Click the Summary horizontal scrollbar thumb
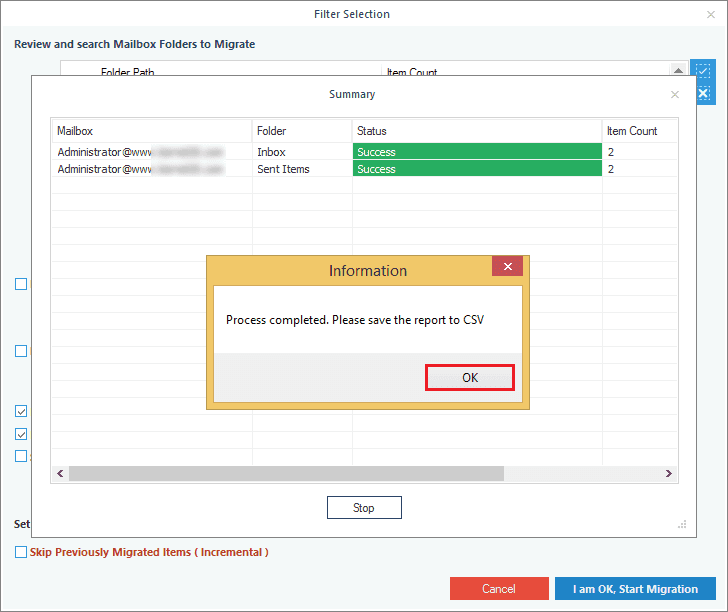 point(300,473)
